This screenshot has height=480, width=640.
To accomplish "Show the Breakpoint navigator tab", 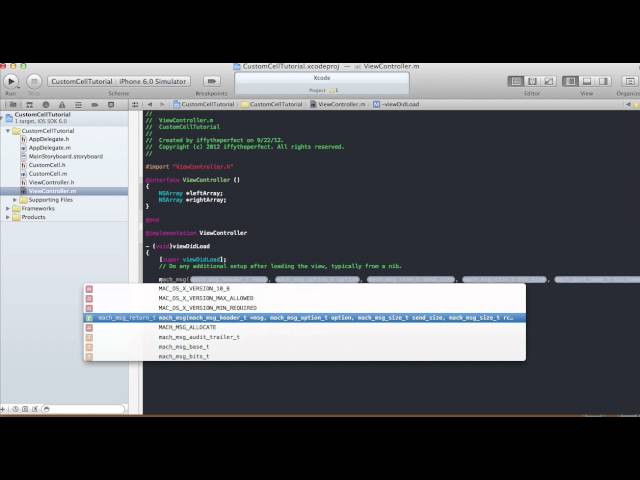I will pos(95,104).
